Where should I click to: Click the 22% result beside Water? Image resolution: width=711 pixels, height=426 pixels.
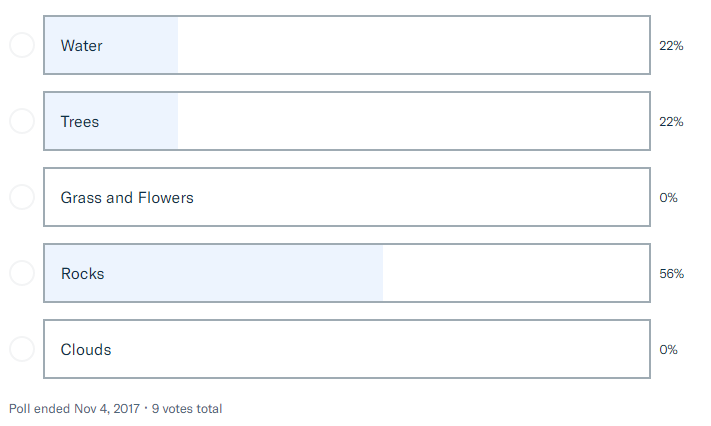click(671, 46)
